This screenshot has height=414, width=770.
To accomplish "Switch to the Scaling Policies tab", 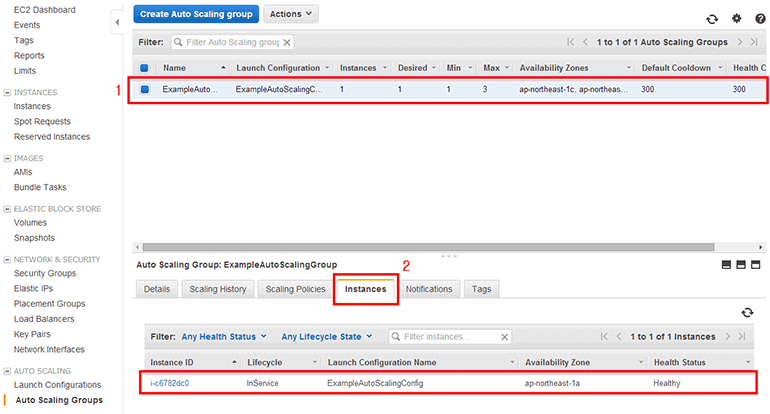I will (294, 289).
